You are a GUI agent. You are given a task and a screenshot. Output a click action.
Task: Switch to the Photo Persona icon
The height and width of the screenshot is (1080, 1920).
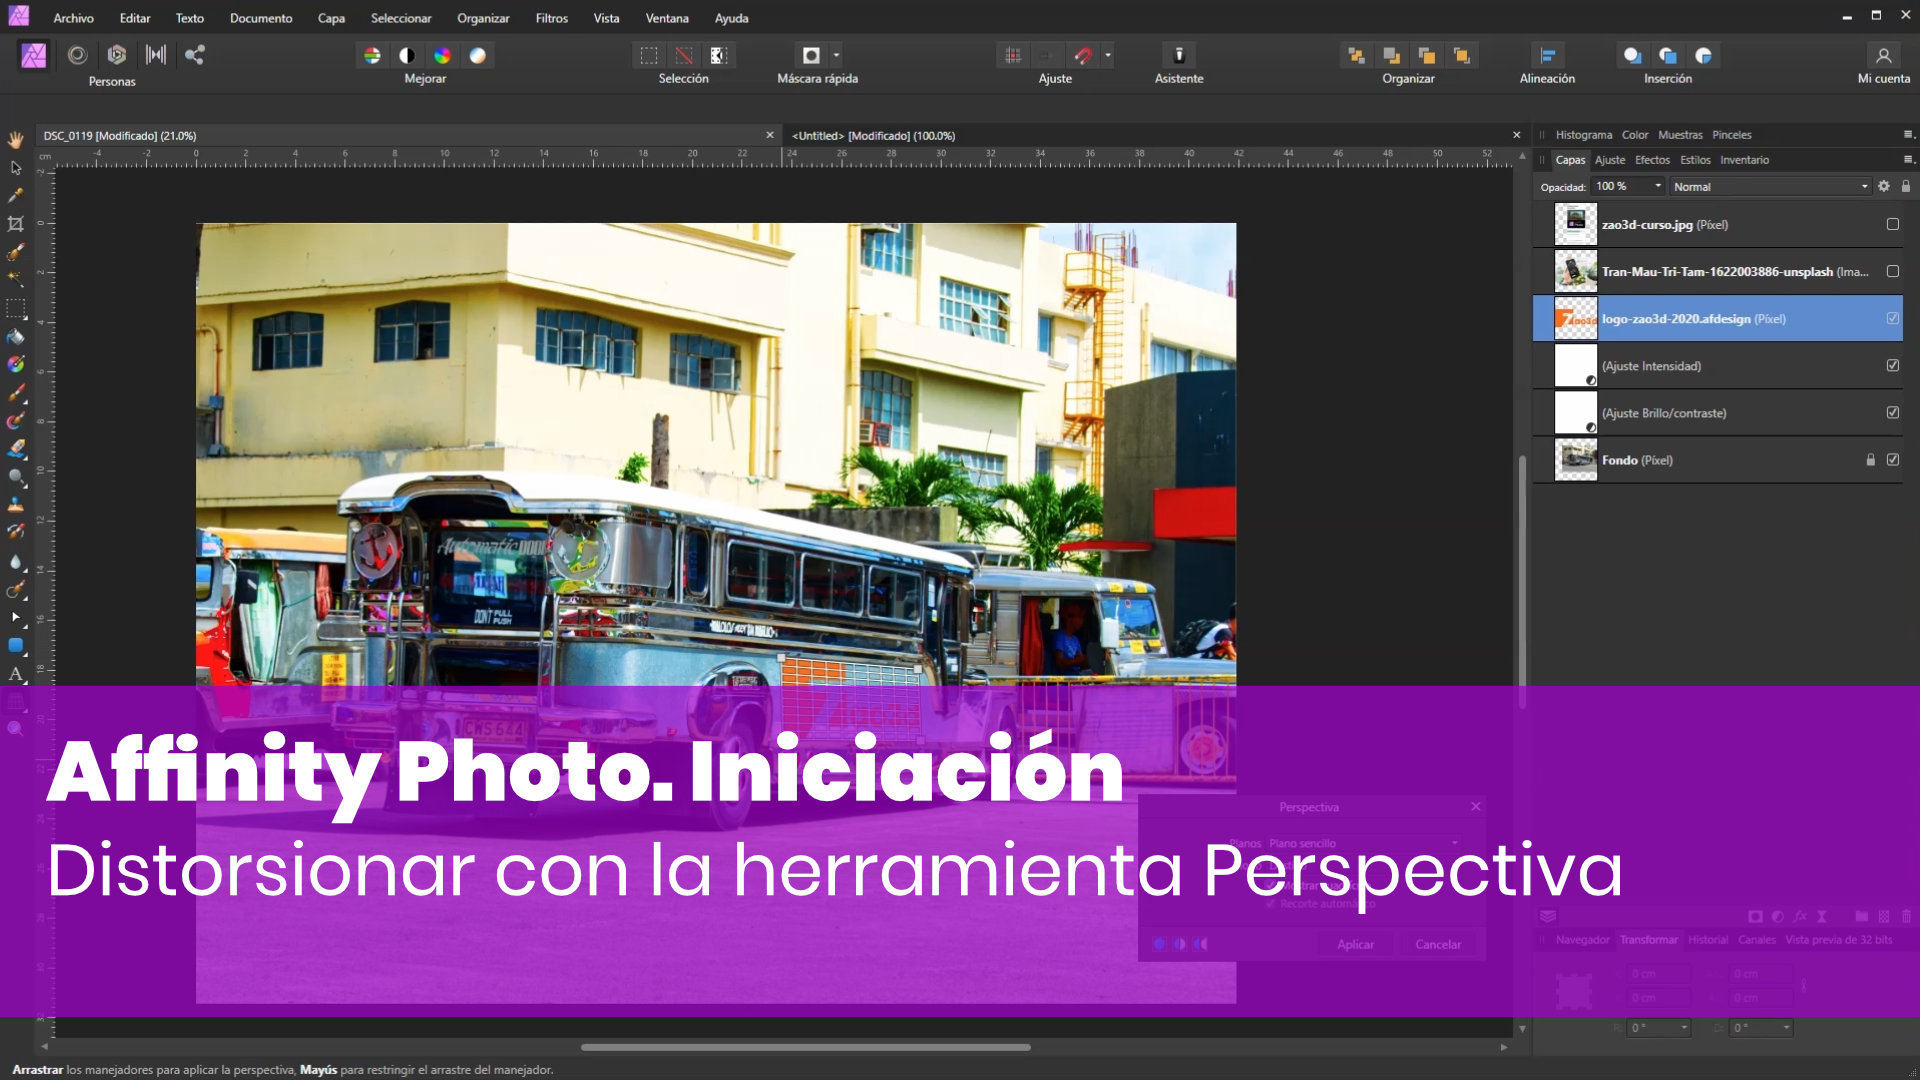tap(34, 55)
